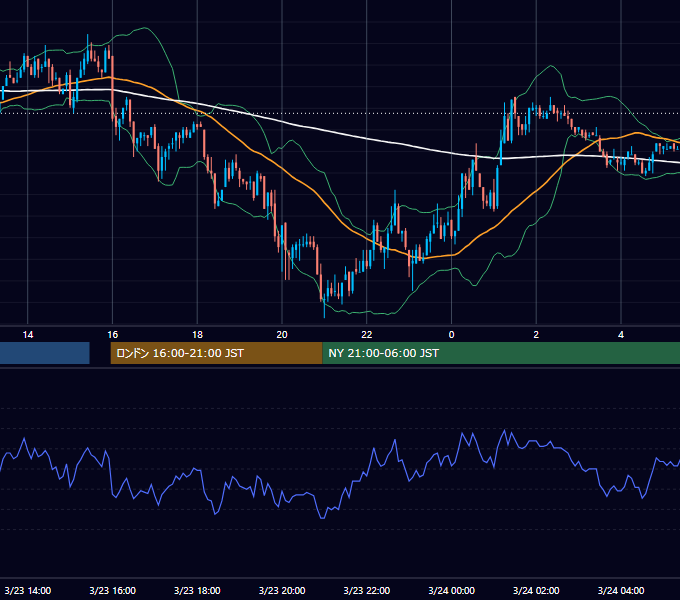
Task: Click the hour label 22 on price chart axis
Action: 367,335
